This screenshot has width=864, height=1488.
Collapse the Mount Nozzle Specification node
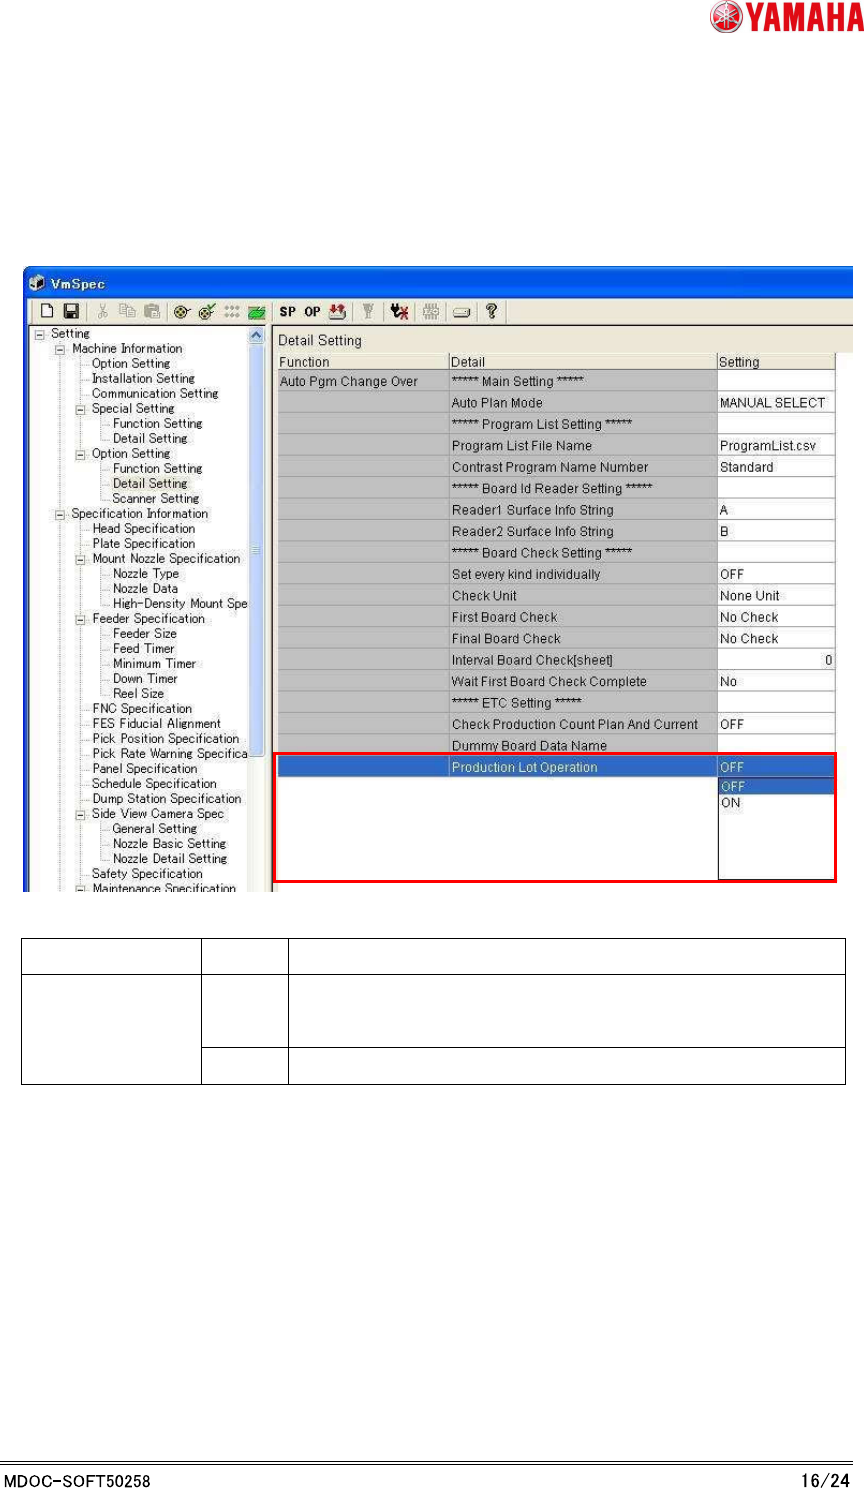coord(81,559)
